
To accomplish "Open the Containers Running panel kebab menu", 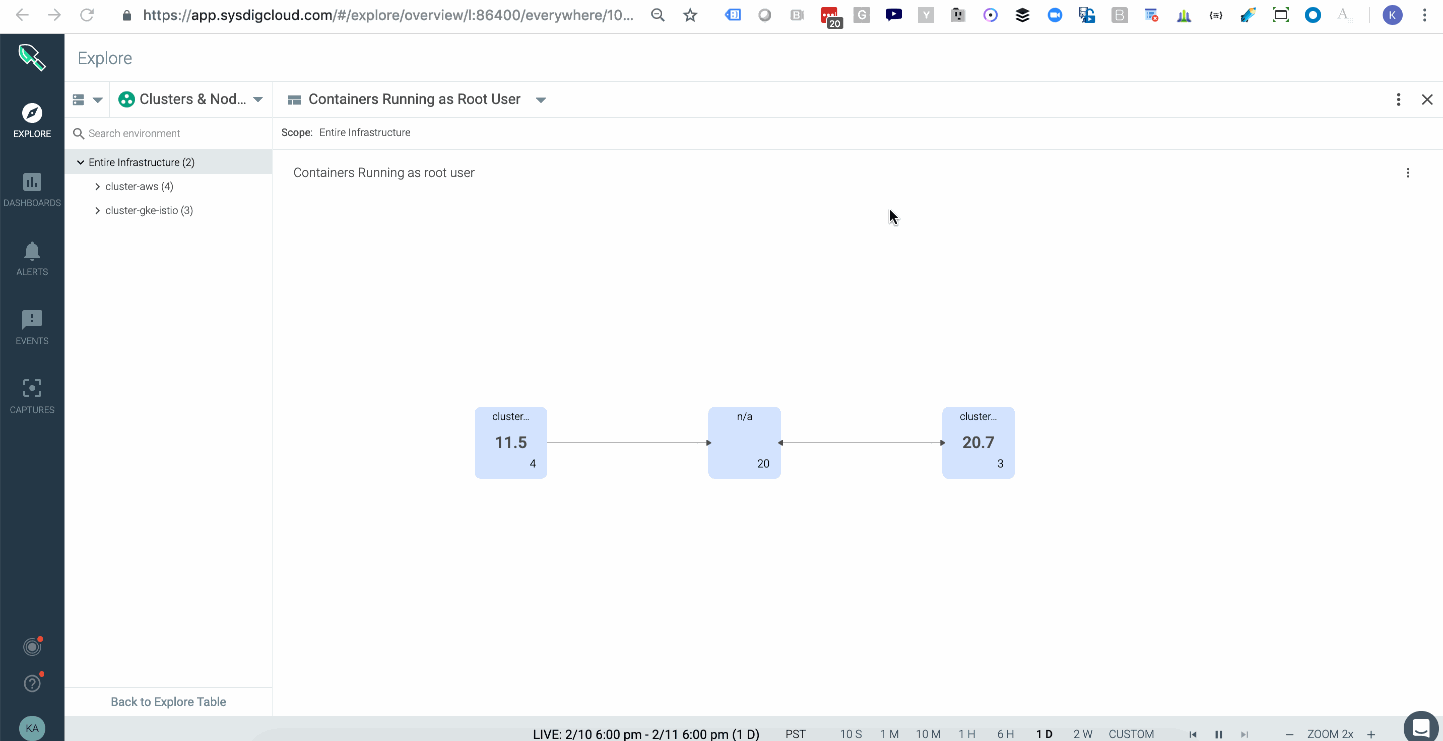I will 1408,173.
